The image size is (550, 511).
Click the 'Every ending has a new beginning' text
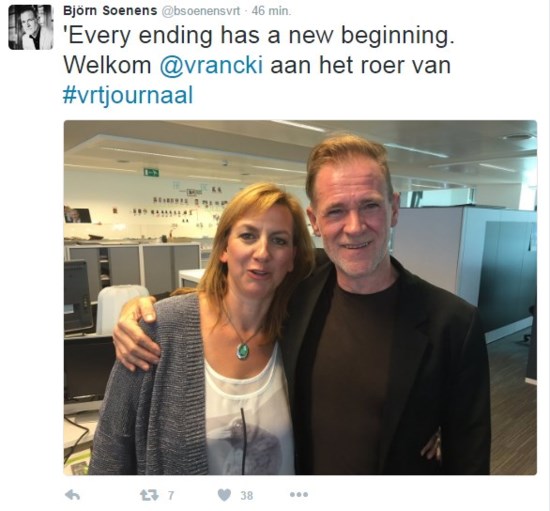[259, 36]
